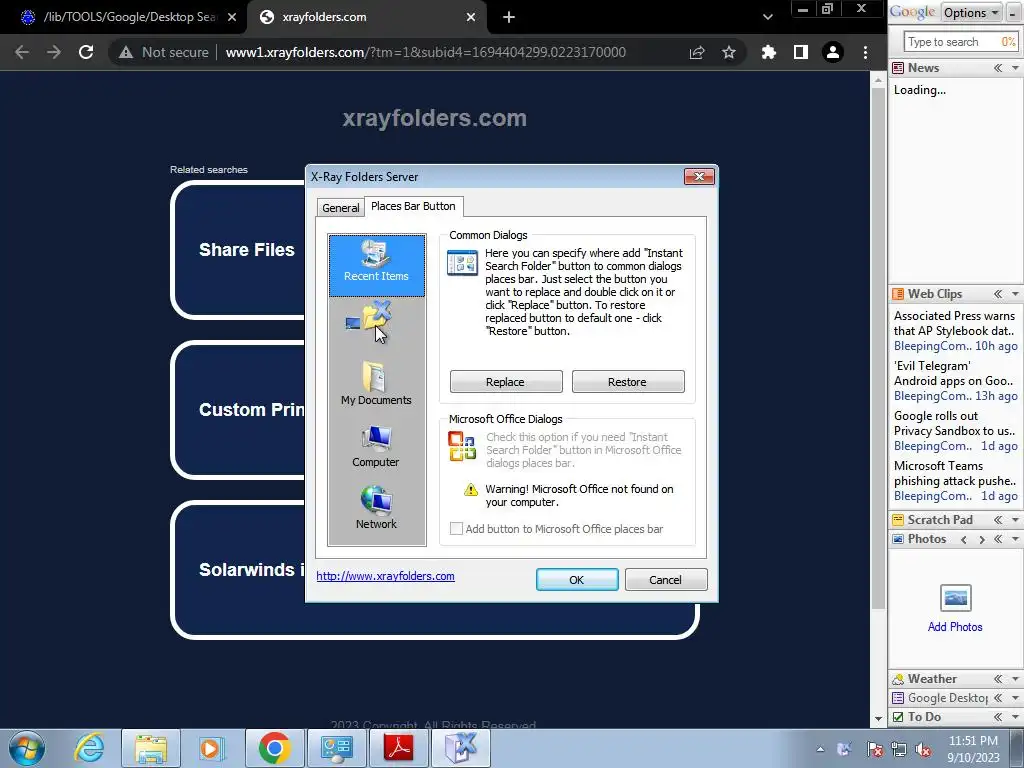Show previous photo in Photos gadget
Screen dimensions: 1024x768
coord(964,539)
